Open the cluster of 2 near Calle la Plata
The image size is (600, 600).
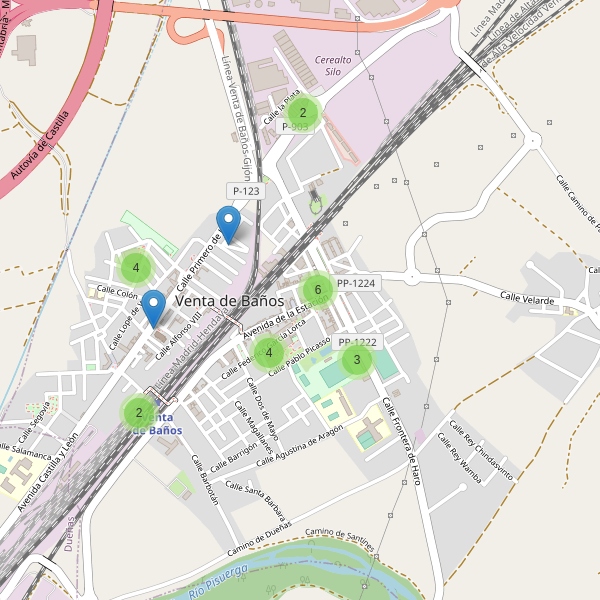coord(303,112)
